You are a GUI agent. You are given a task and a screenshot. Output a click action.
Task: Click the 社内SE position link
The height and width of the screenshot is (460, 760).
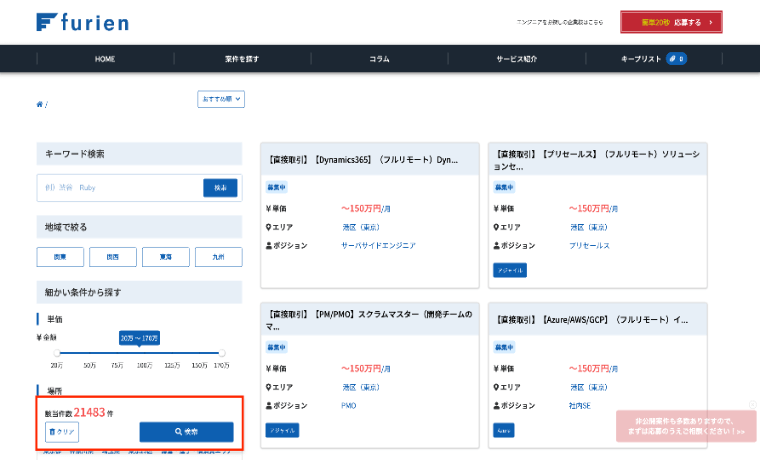[580, 406]
